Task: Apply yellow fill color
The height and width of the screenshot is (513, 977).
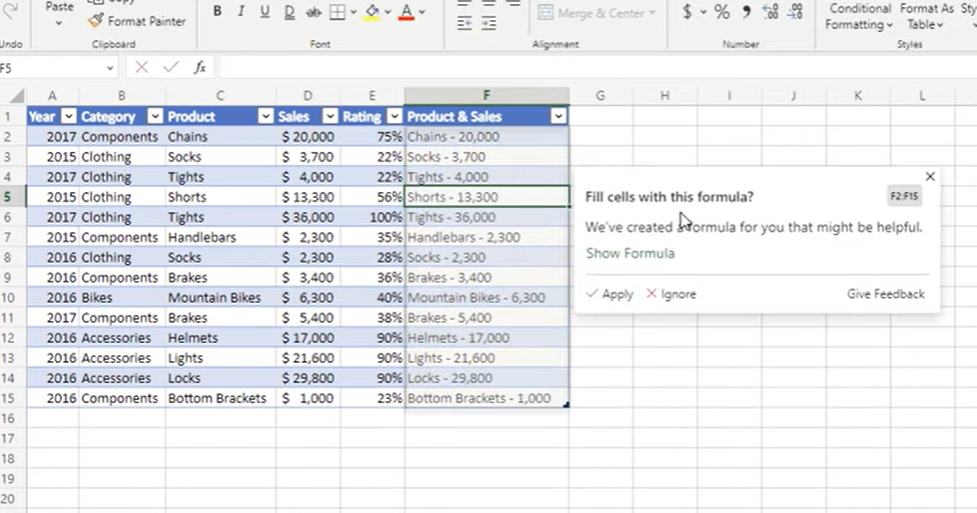Action: pyautogui.click(x=373, y=11)
